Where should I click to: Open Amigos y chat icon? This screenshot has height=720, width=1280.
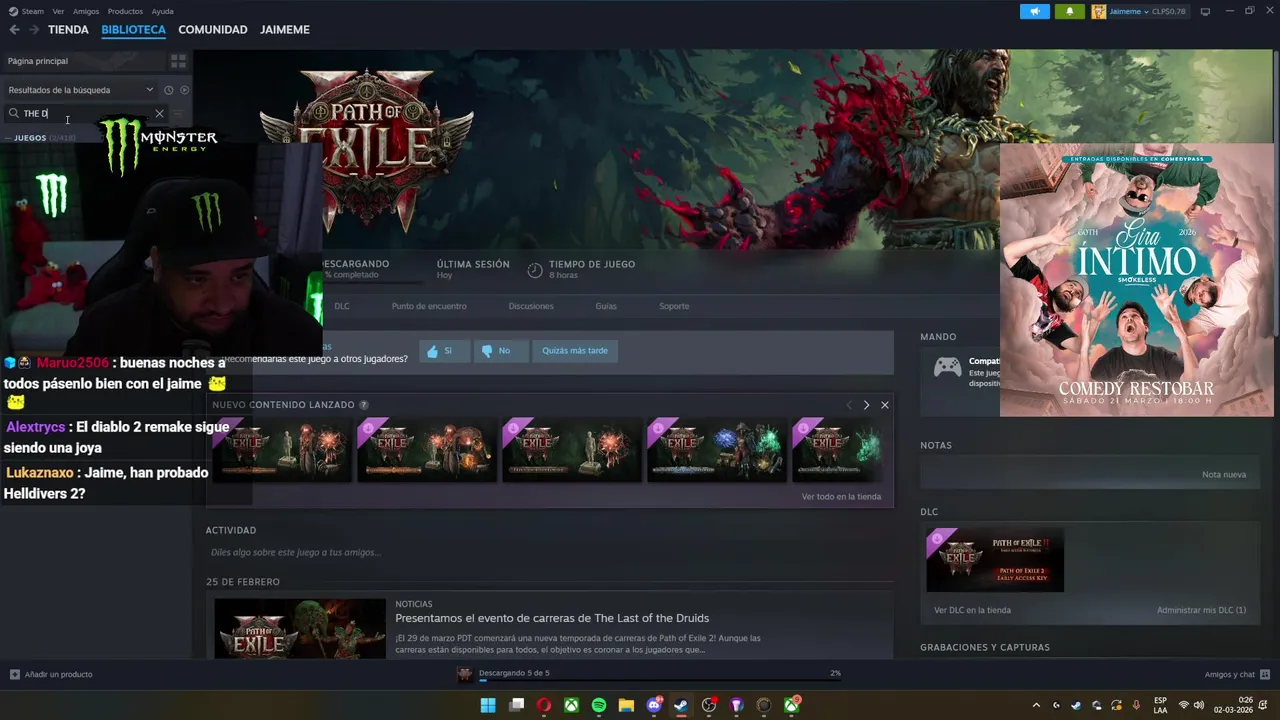pyautogui.click(x=1265, y=674)
